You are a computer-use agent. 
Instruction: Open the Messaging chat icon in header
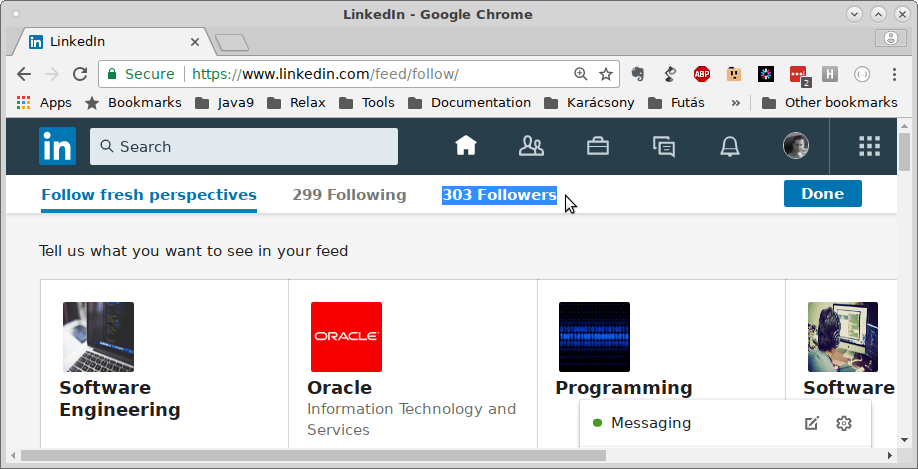[x=664, y=146]
